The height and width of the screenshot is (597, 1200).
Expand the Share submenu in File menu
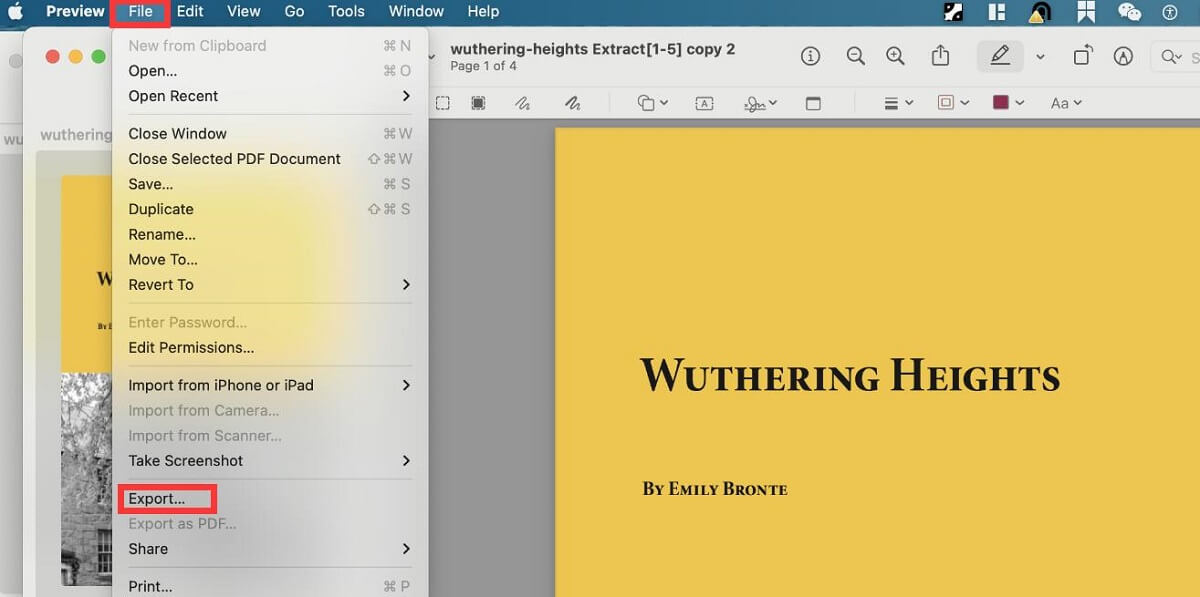click(x=406, y=549)
